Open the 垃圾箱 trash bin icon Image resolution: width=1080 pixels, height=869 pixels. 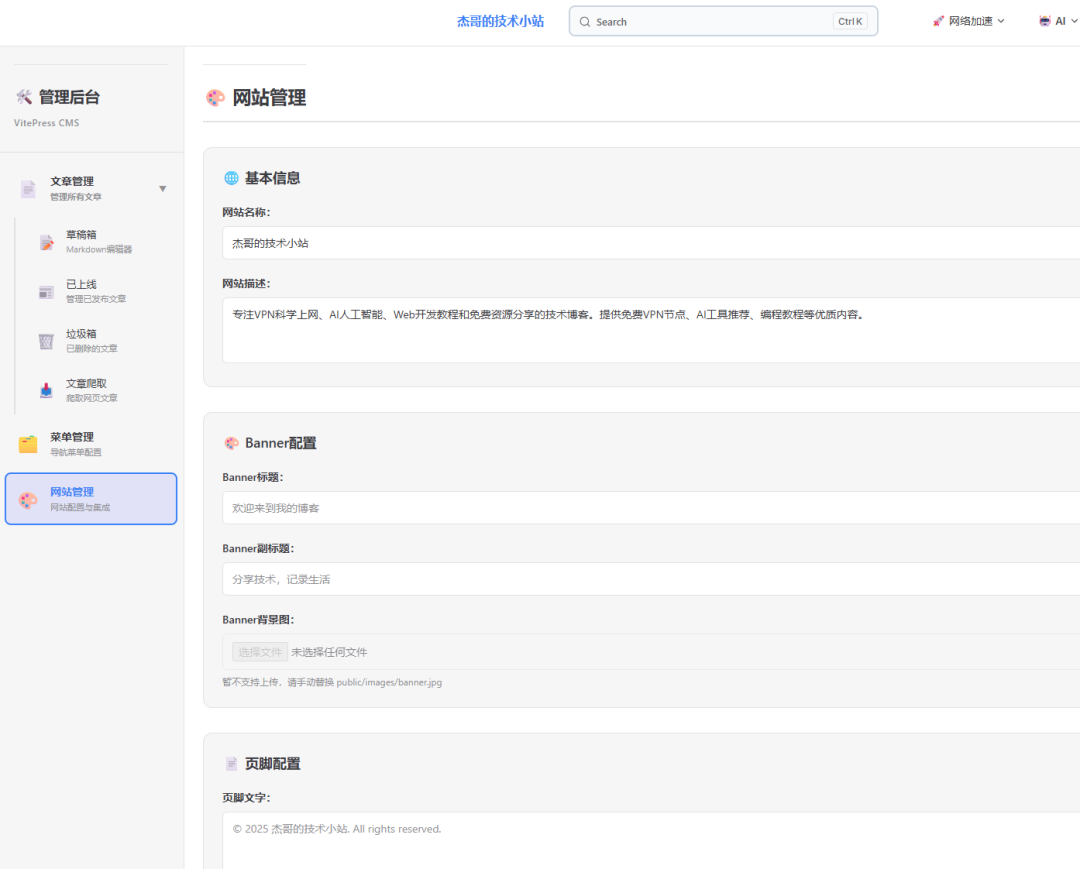45,341
